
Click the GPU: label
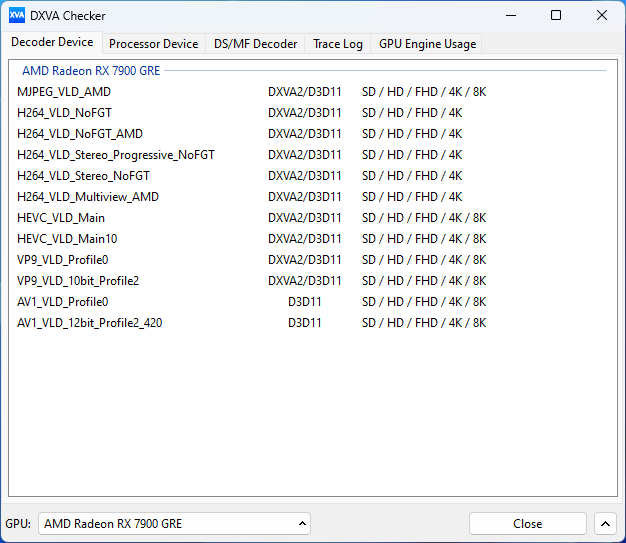18,523
